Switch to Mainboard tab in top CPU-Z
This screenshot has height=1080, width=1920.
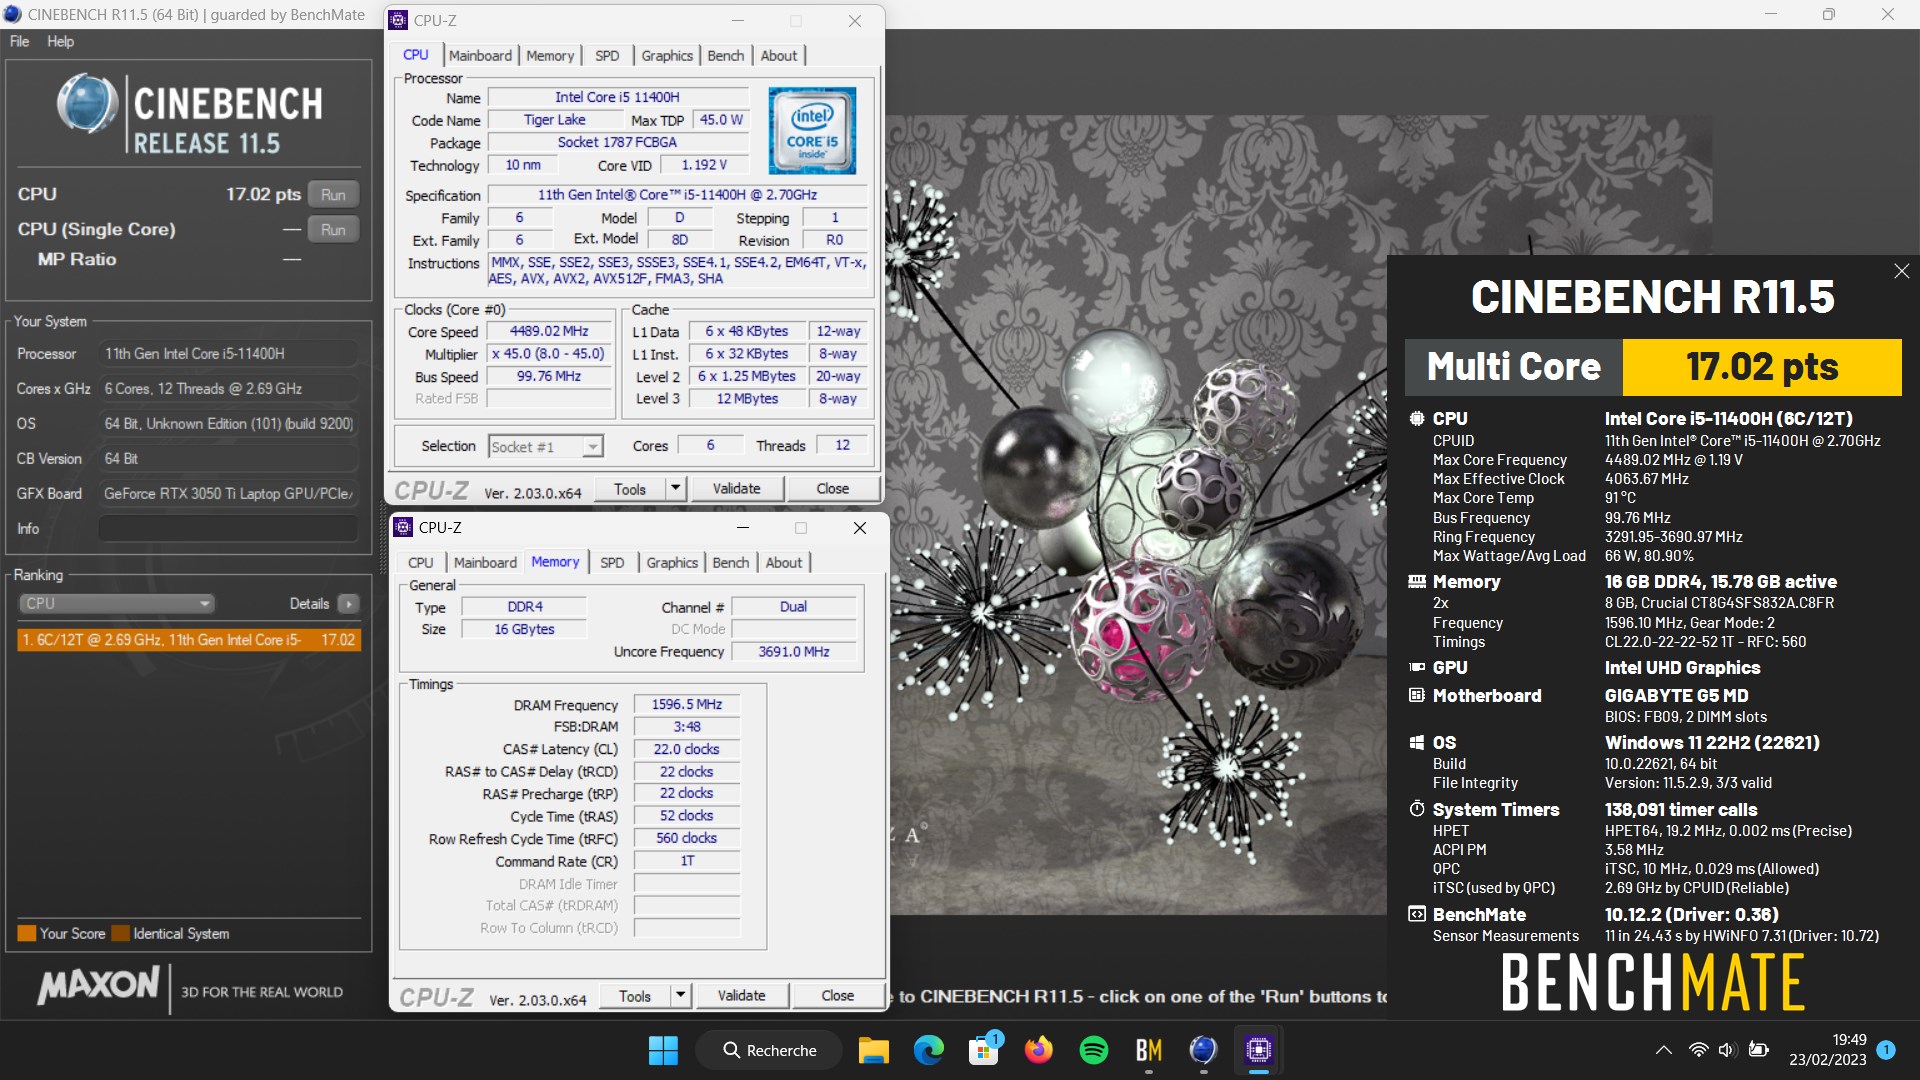click(480, 56)
